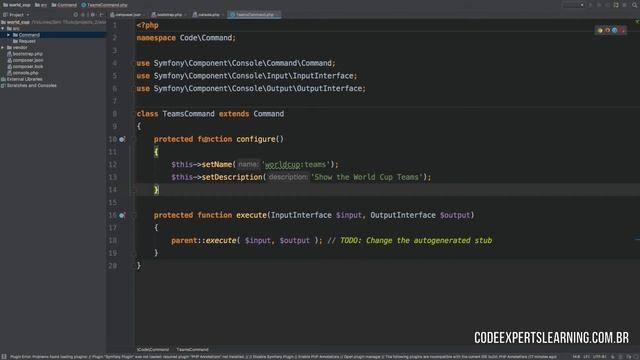
Task: Click \Code\Command in bottom editor breadcrumb
Action: click(x=153, y=349)
